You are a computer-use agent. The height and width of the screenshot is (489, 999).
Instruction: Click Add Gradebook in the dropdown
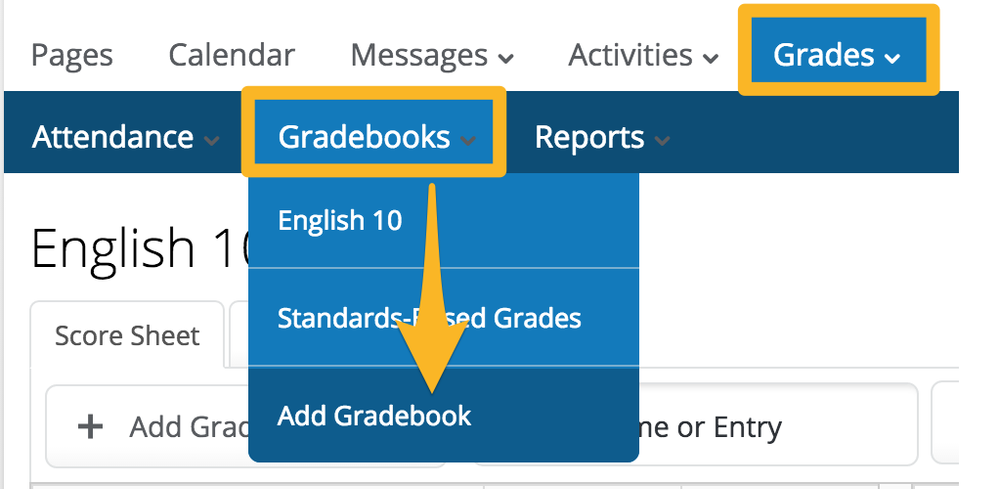tap(443, 415)
